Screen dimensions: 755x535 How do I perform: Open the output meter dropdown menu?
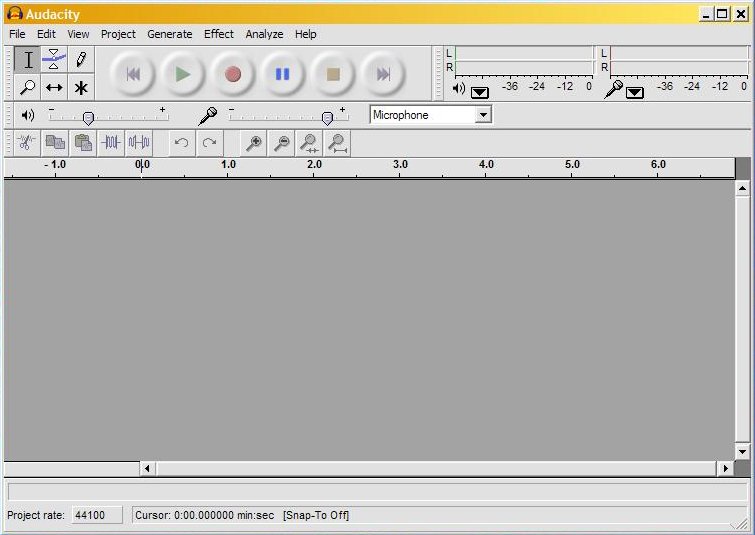tap(479, 91)
